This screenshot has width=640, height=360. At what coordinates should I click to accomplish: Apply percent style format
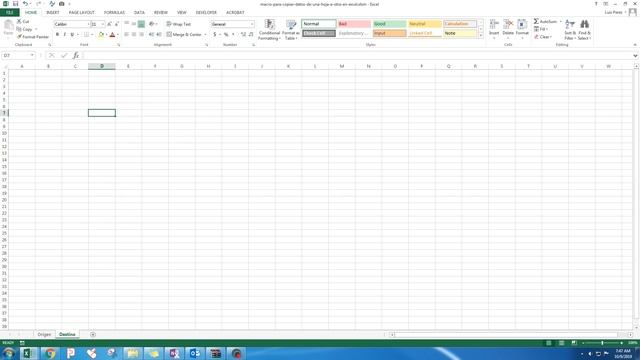(226, 35)
